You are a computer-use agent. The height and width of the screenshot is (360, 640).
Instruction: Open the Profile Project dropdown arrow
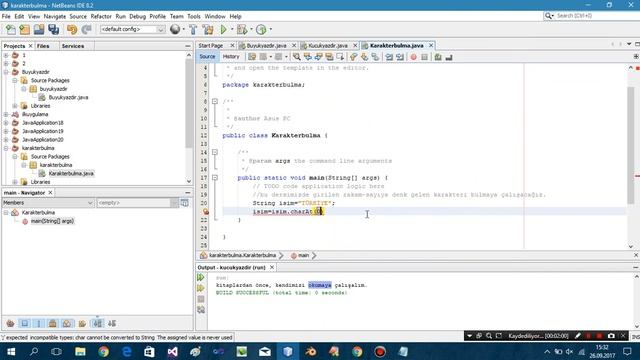point(271,29)
